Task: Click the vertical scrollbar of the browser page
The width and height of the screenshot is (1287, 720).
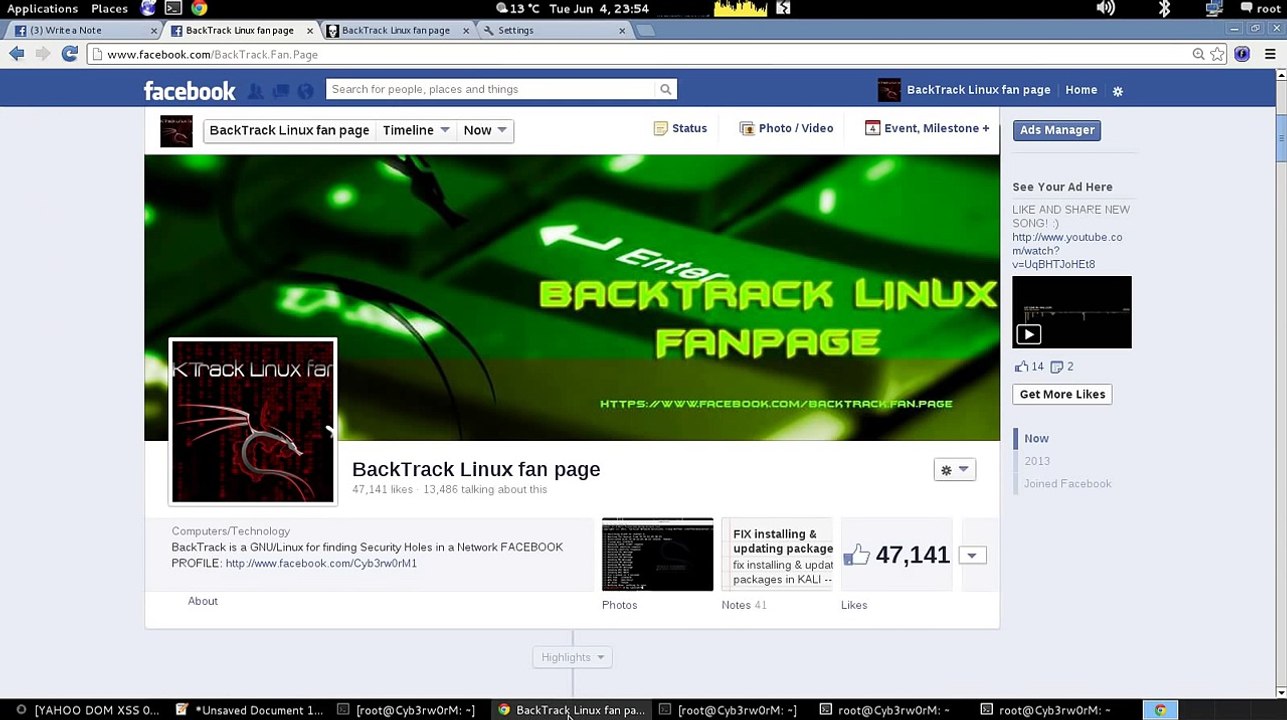Action: [1281, 140]
